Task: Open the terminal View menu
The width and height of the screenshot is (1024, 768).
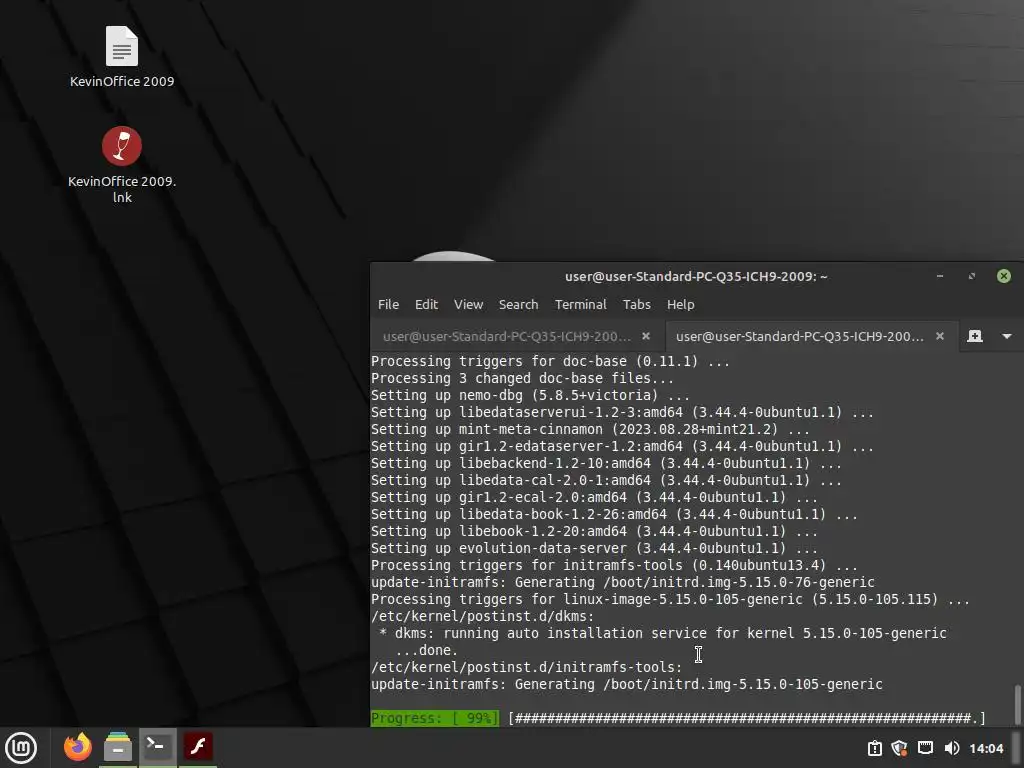Action: click(x=468, y=304)
